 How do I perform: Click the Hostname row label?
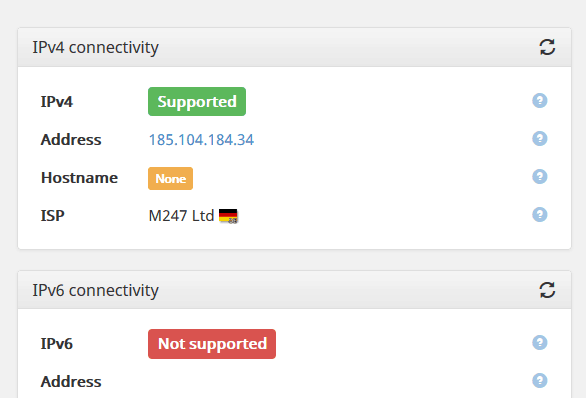click(x=79, y=178)
